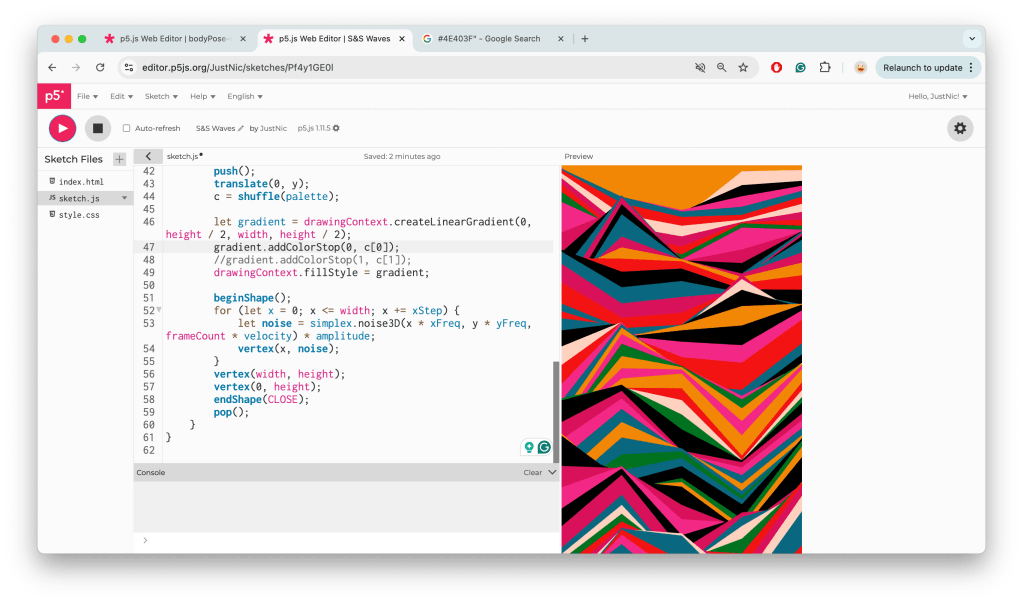The width and height of the screenshot is (1023, 603).
Task: Open editor settings gear icon
Action: tap(960, 128)
